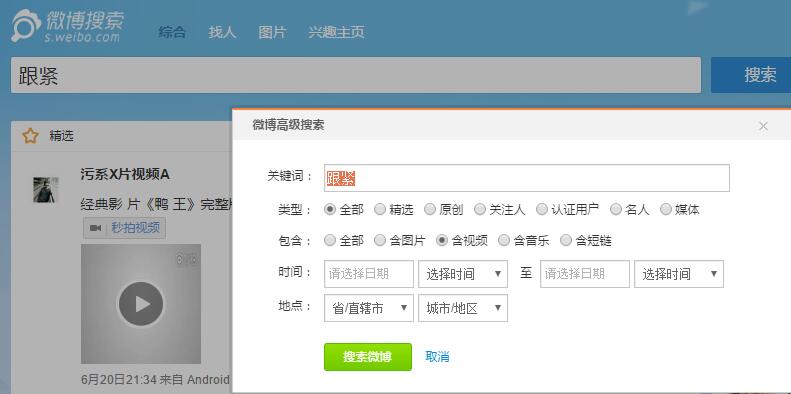791x394 pixels.
Task: Select 含视频 radio button
Action: pyautogui.click(x=442, y=241)
